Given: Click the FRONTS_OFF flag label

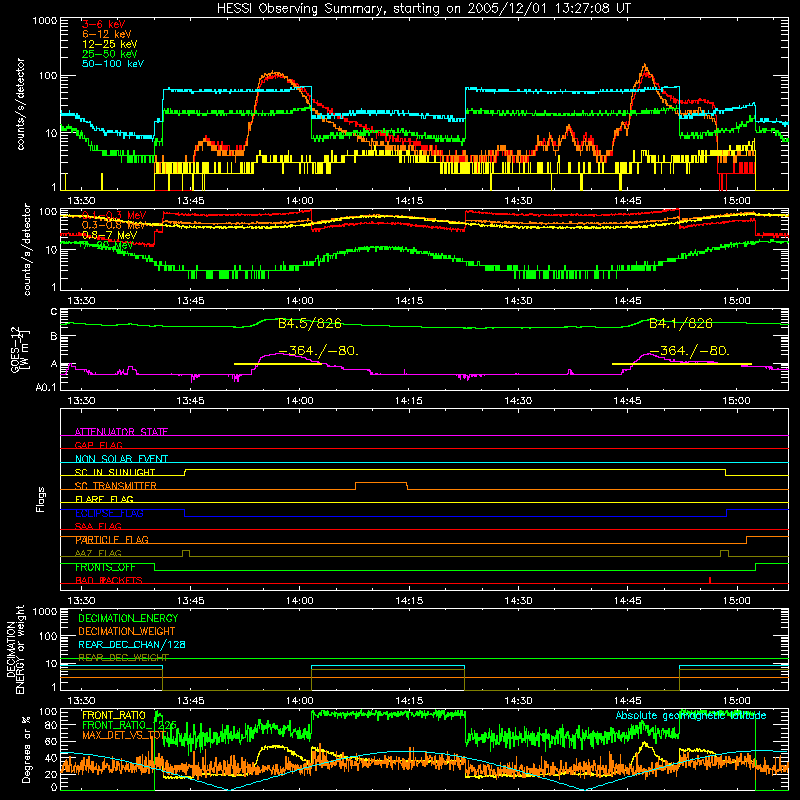Looking at the screenshot, I should pos(105,567).
